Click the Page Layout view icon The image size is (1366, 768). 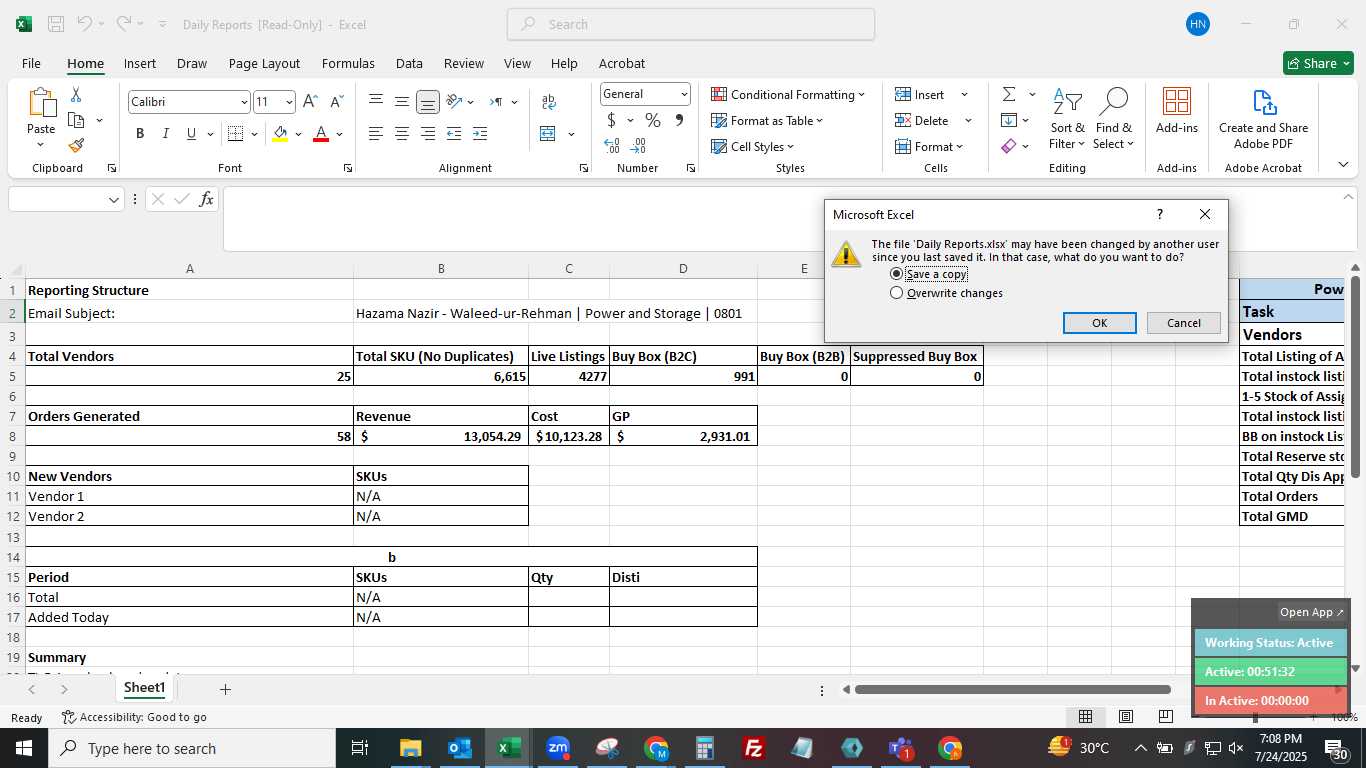click(x=1126, y=717)
